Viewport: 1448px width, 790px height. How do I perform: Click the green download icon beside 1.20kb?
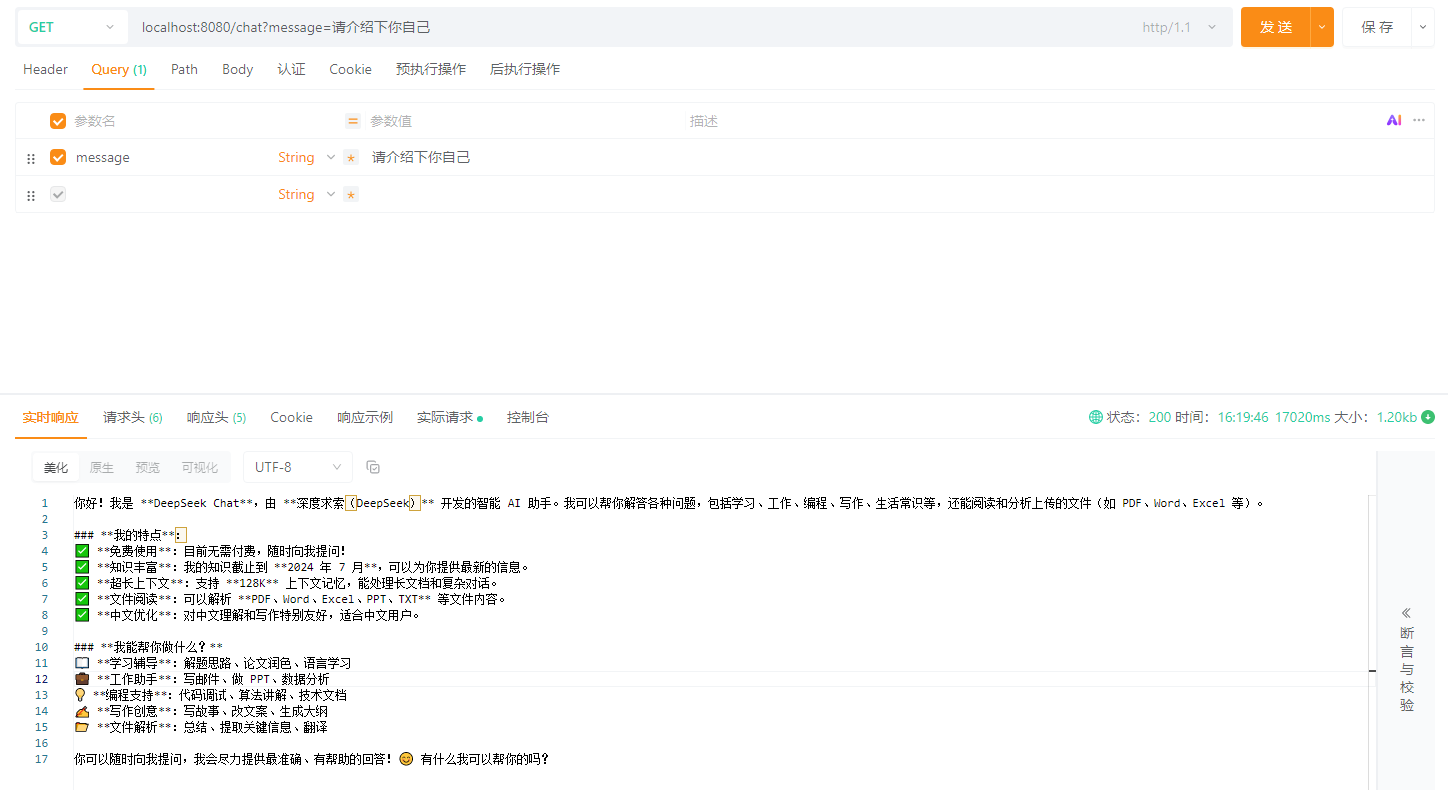point(1428,417)
